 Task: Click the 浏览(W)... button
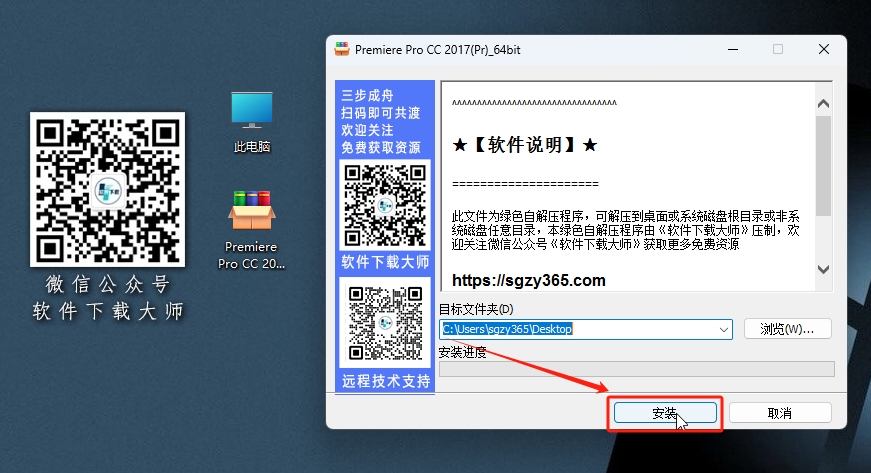pyautogui.click(x=787, y=329)
